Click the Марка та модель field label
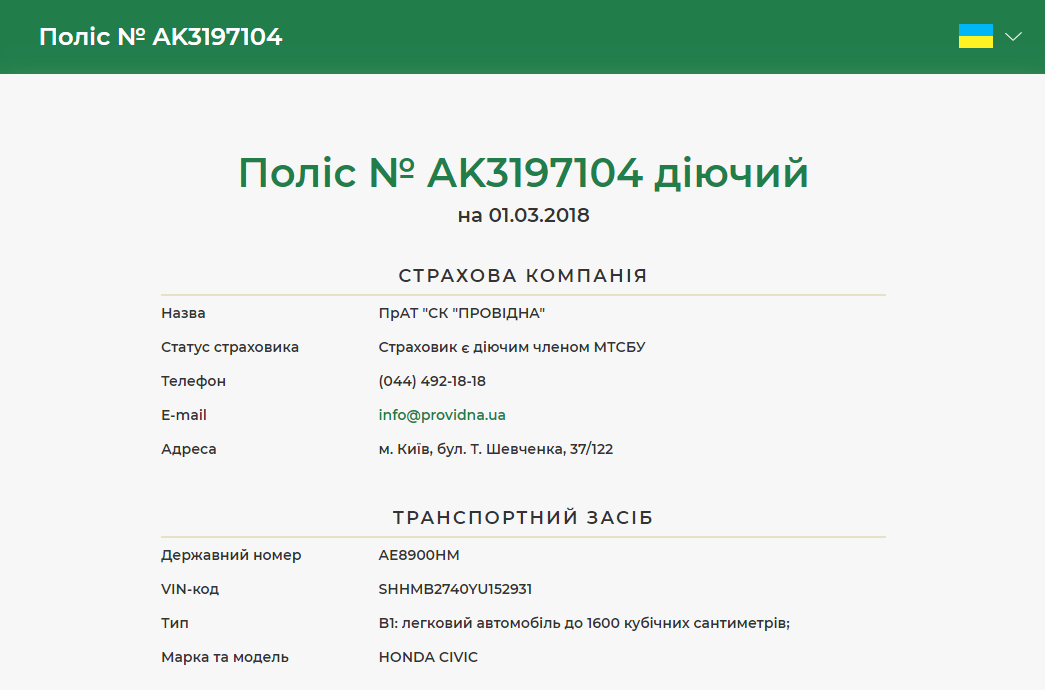1045x690 pixels. (225, 657)
